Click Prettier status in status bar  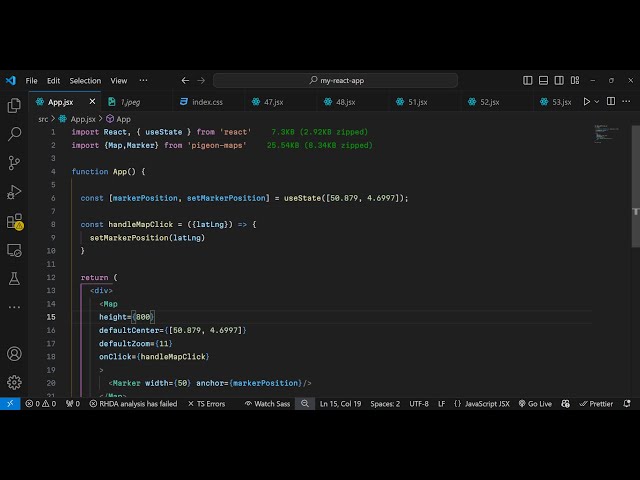tap(596, 404)
